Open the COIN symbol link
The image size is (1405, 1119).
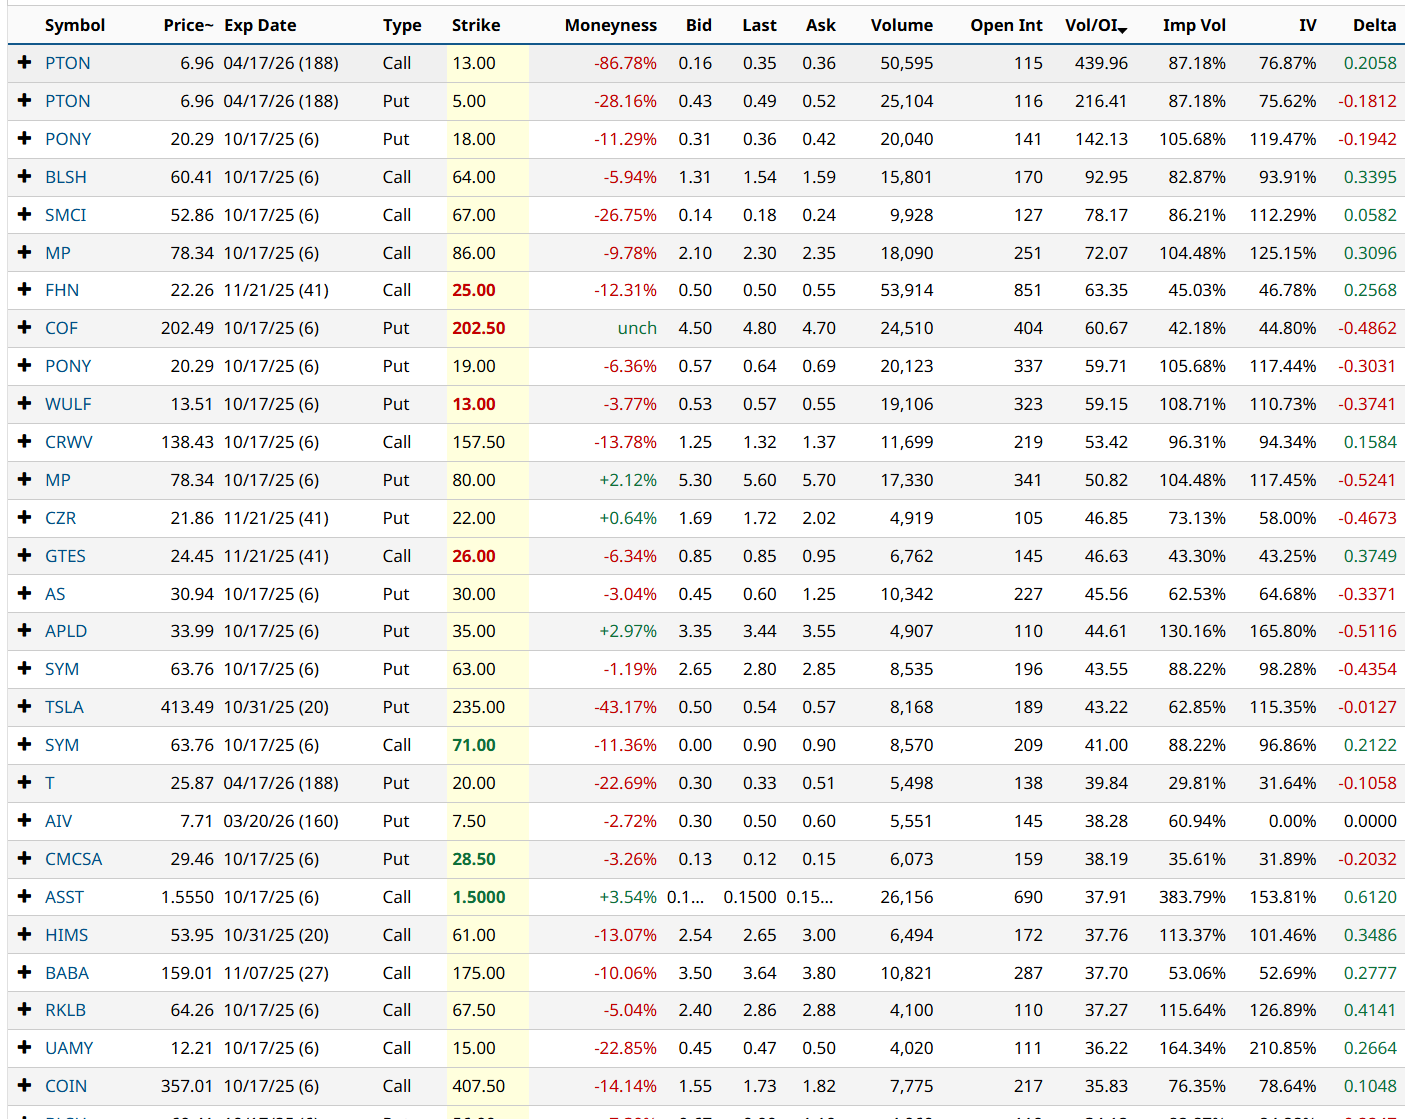(66, 1086)
